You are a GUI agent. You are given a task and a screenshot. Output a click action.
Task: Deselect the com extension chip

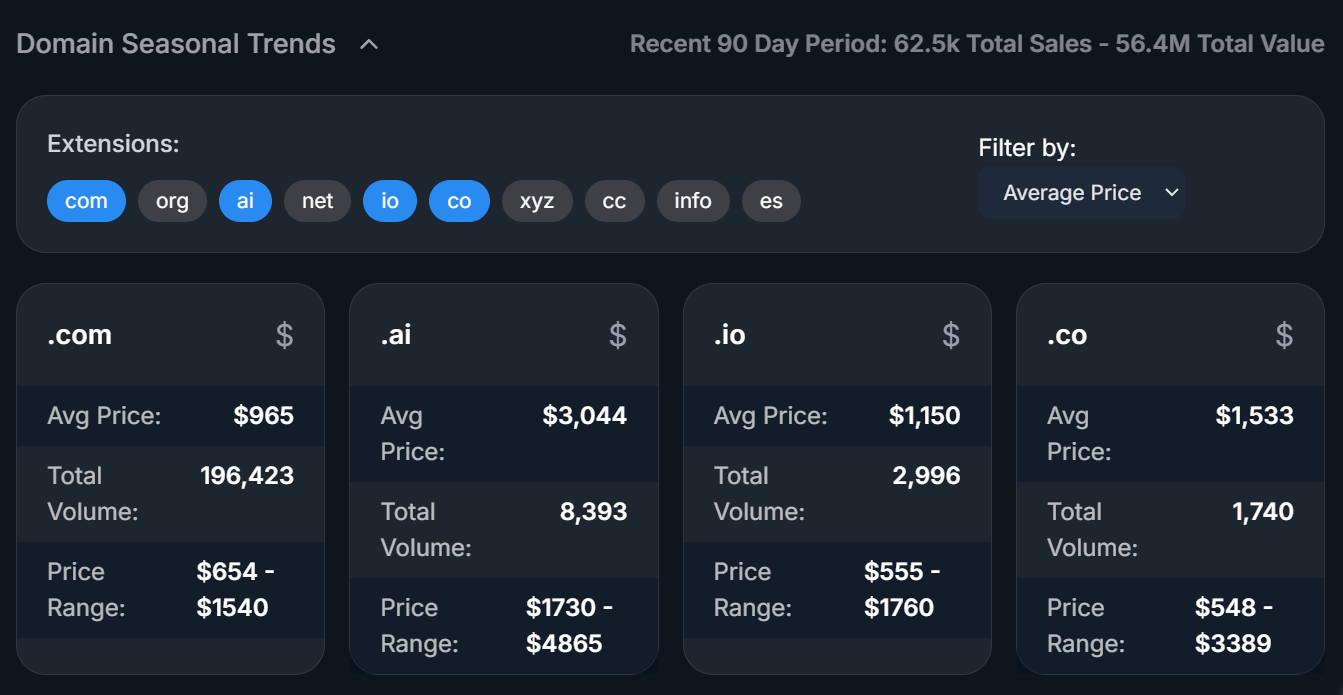[x=86, y=201]
